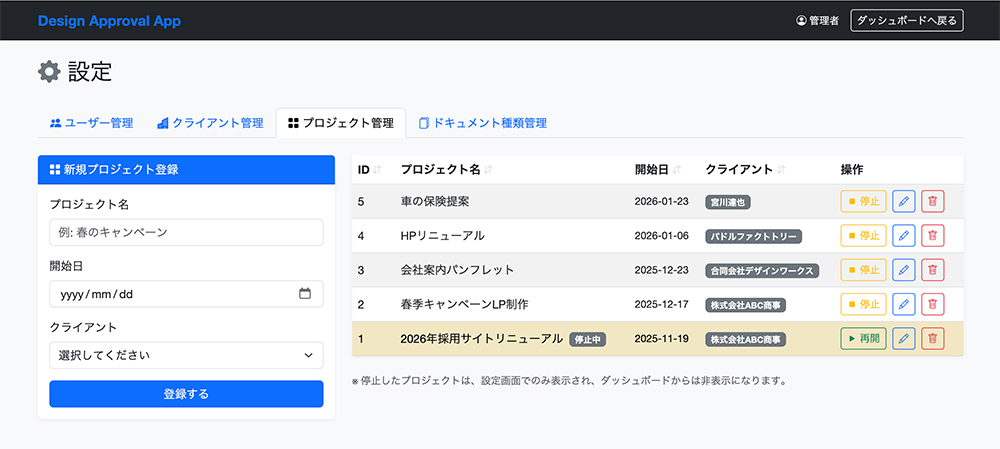Click the project name HPリニューアル

click(x=443, y=236)
